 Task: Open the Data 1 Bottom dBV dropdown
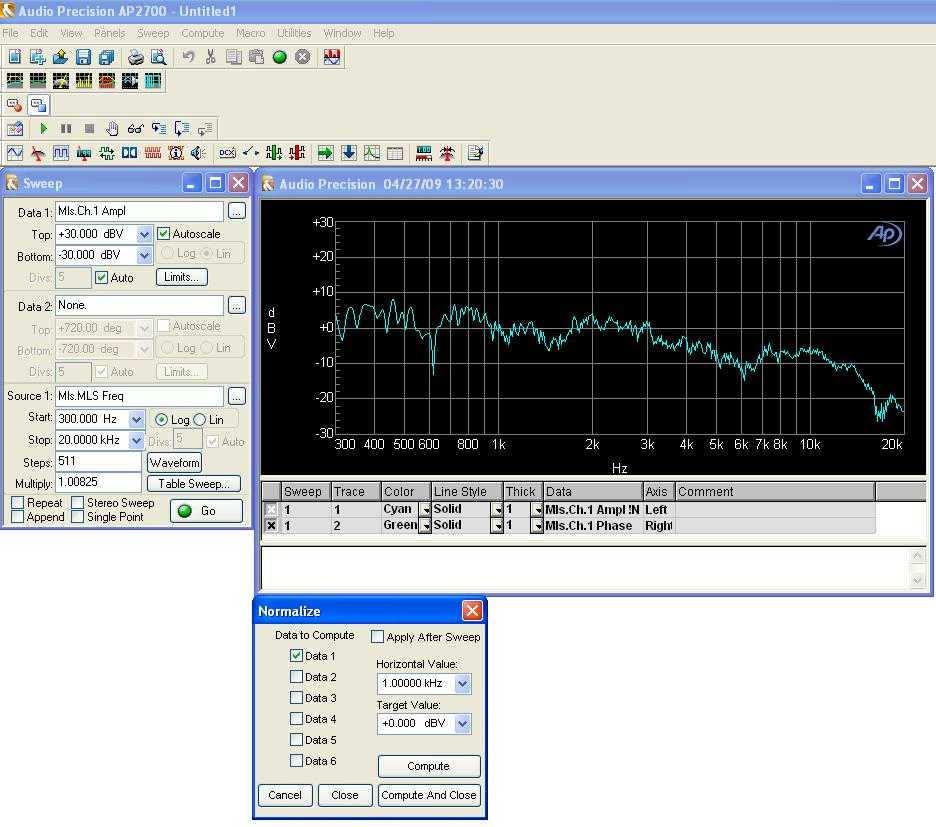tap(144, 256)
